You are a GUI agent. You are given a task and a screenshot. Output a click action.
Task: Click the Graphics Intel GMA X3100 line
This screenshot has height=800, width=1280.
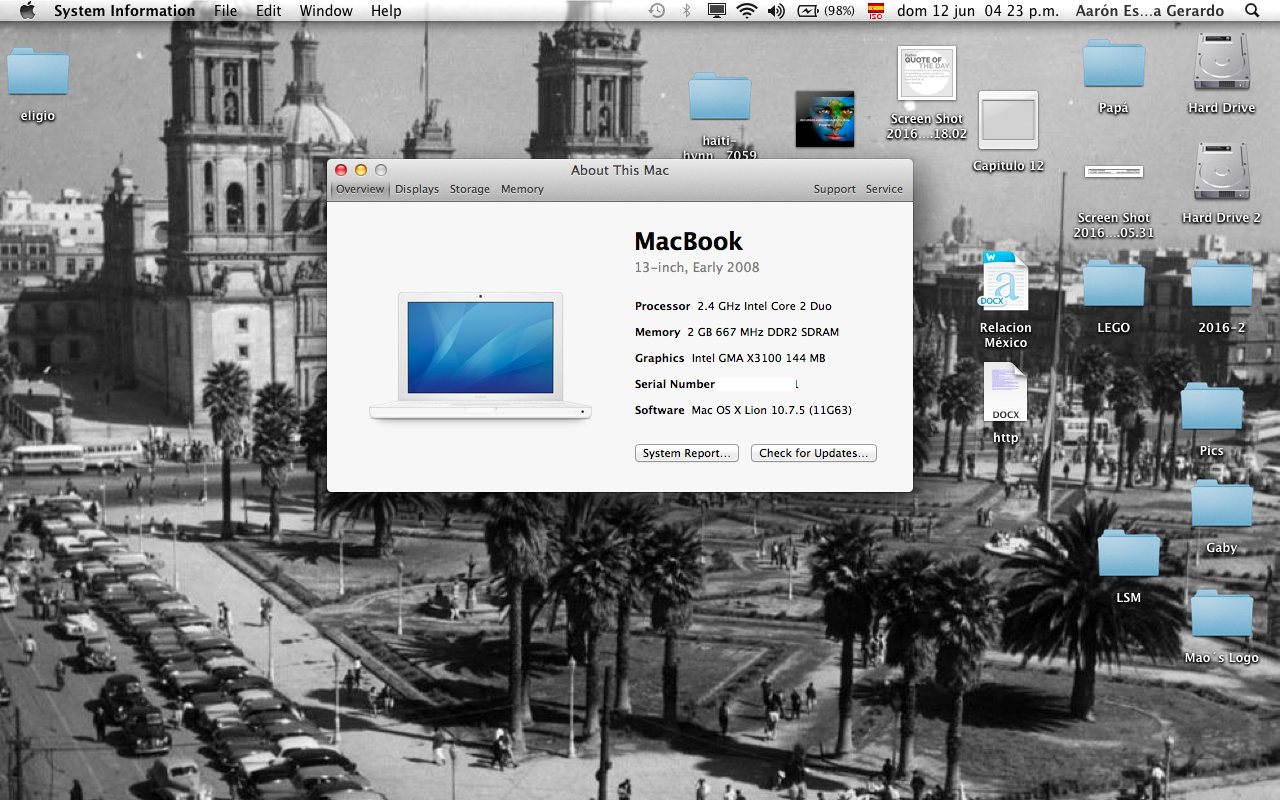click(730, 358)
